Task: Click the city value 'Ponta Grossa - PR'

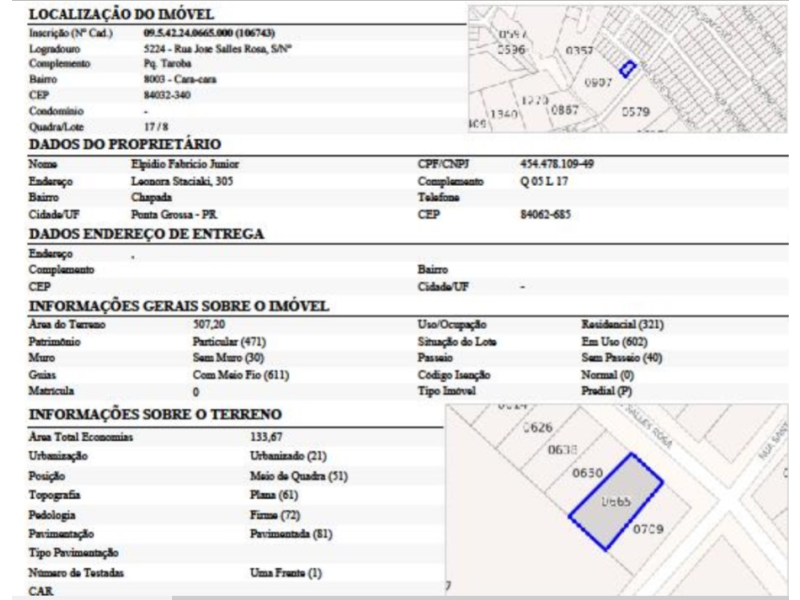Action: (174, 214)
